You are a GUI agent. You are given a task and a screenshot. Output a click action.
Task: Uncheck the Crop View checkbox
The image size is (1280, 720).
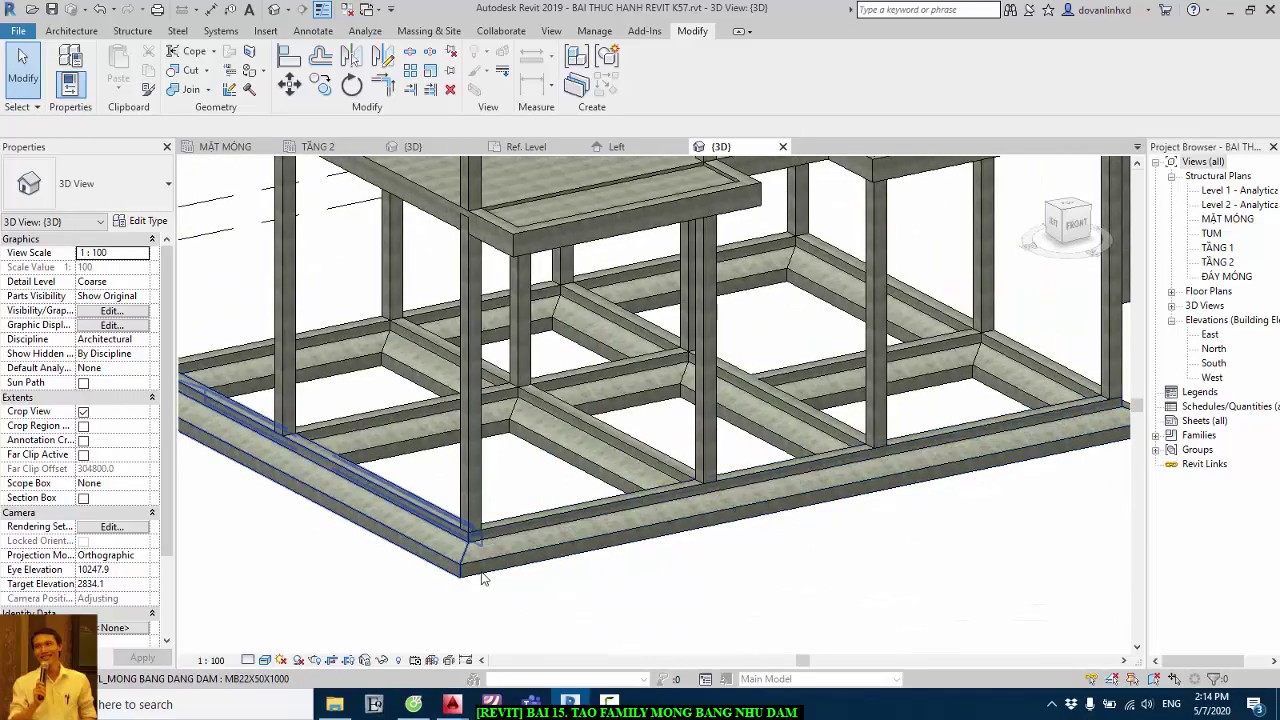click(x=83, y=412)
